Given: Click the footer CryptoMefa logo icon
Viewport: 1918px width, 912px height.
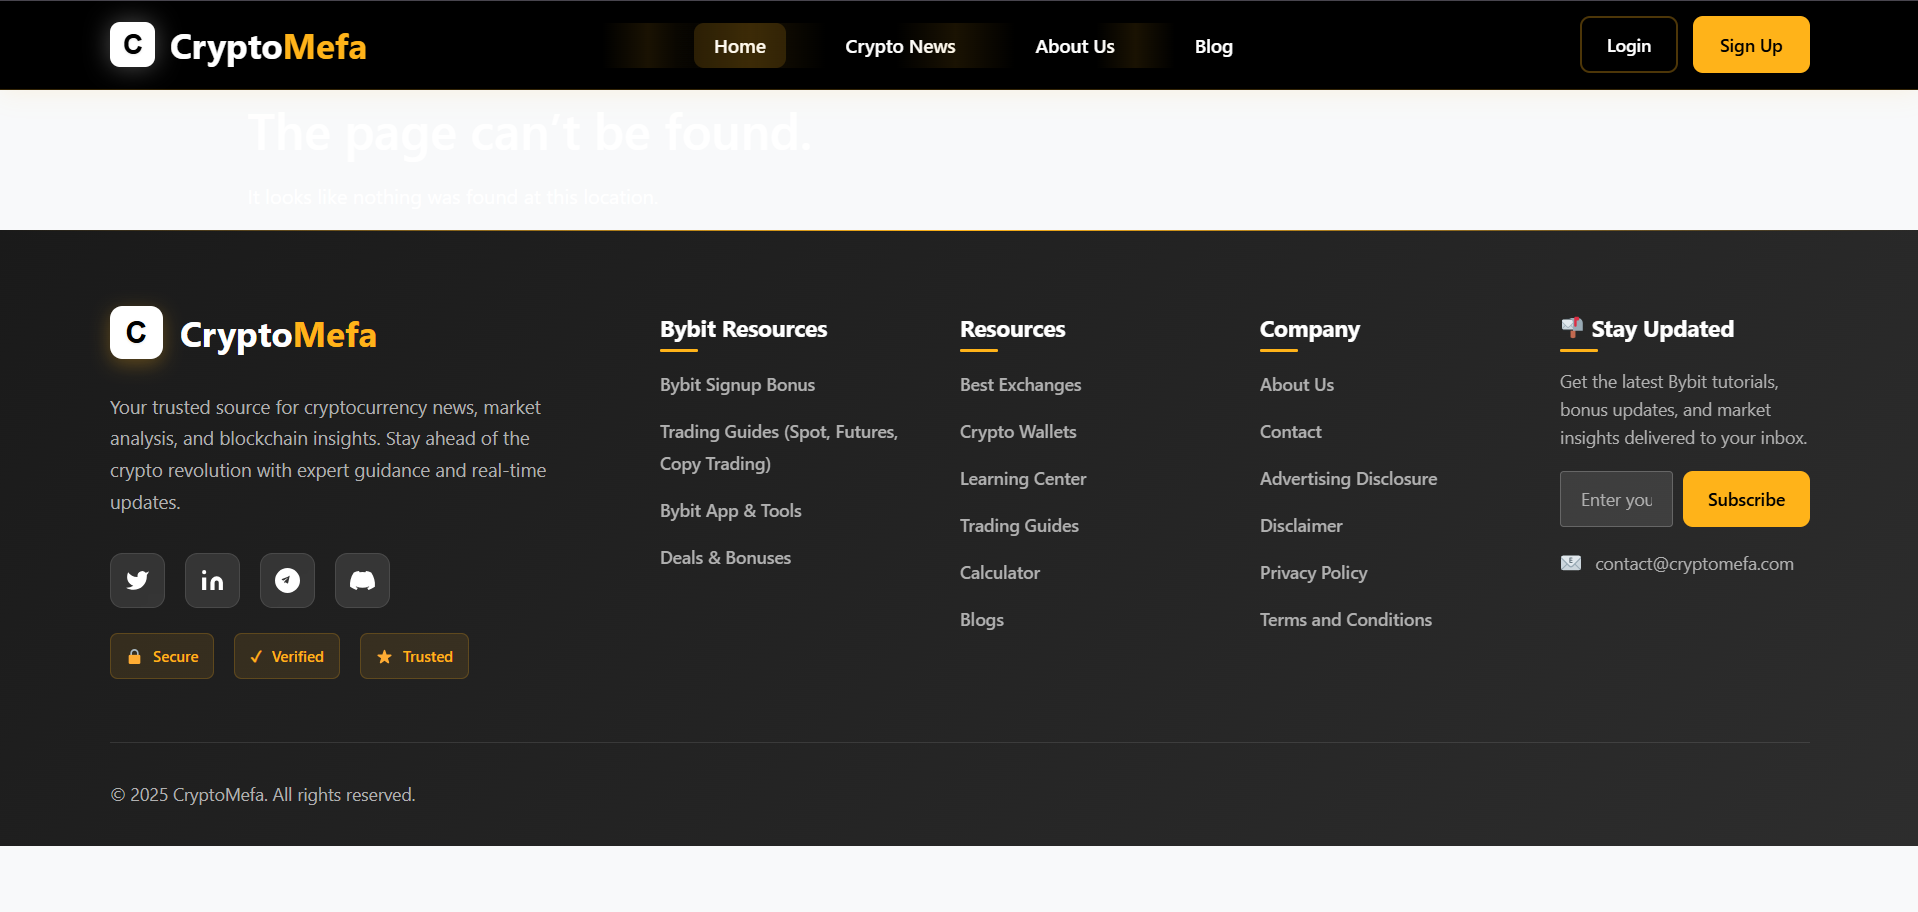Looking at the screenshot, I should [136, 332].
